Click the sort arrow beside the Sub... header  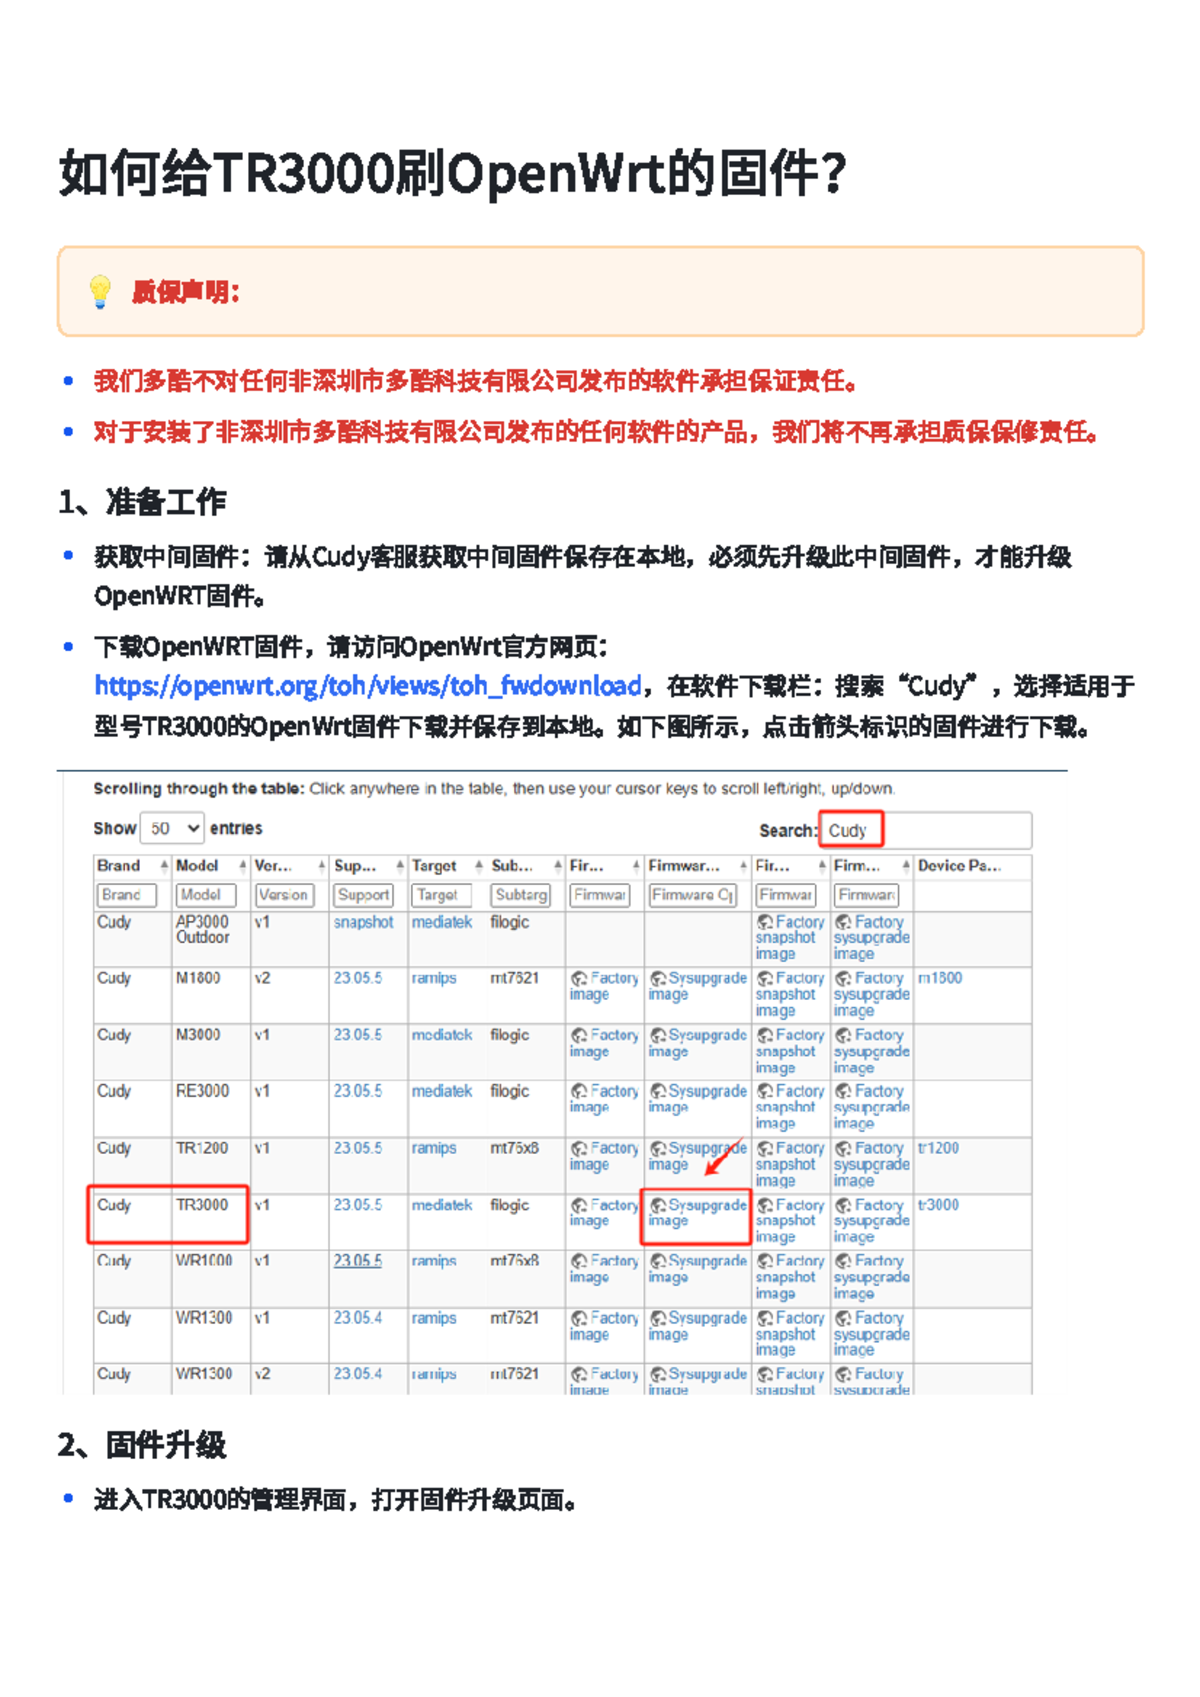tap(558, 866)
